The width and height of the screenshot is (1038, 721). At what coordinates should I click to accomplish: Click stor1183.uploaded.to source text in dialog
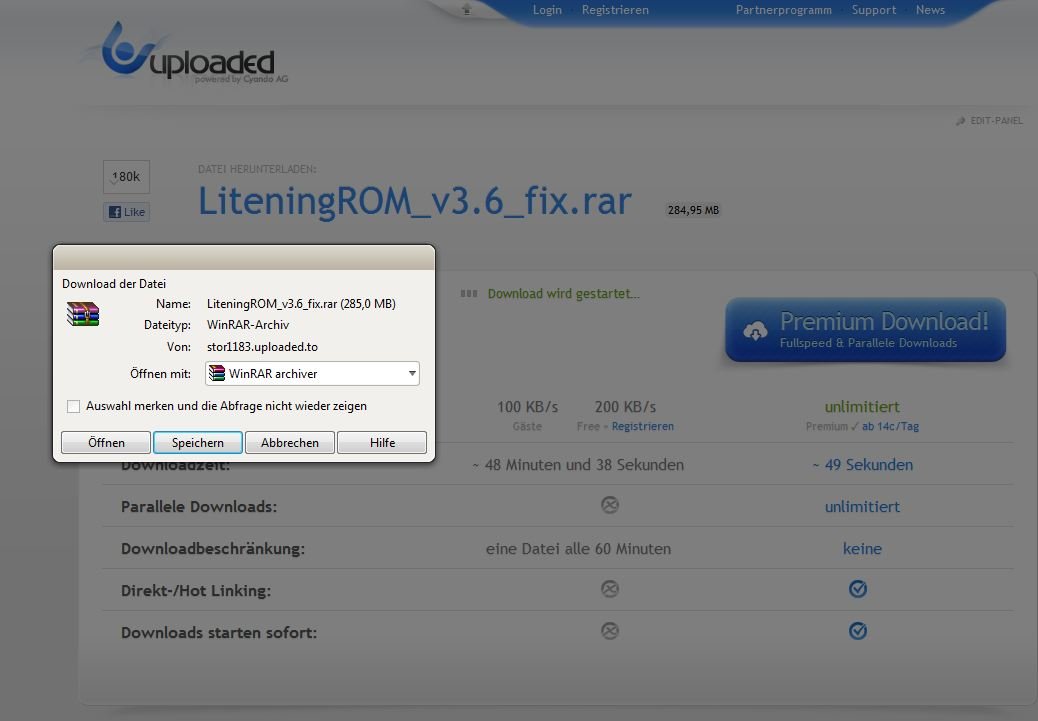(262, 347)
